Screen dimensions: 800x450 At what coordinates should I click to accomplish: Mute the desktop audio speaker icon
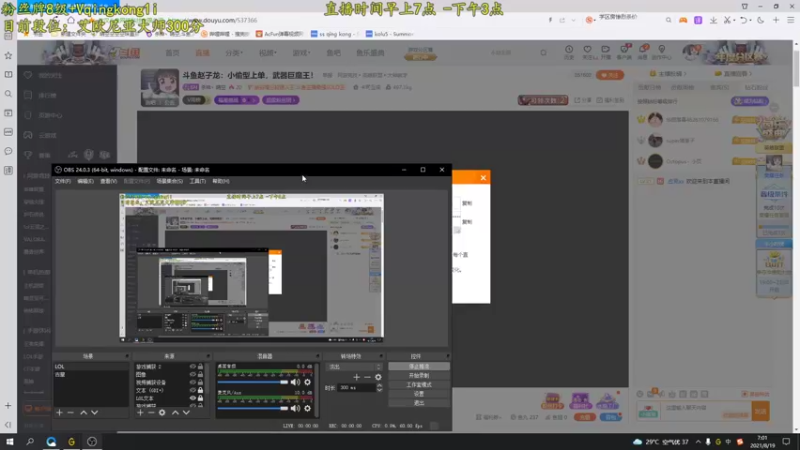pyautogui.click(x=295, y=382)
